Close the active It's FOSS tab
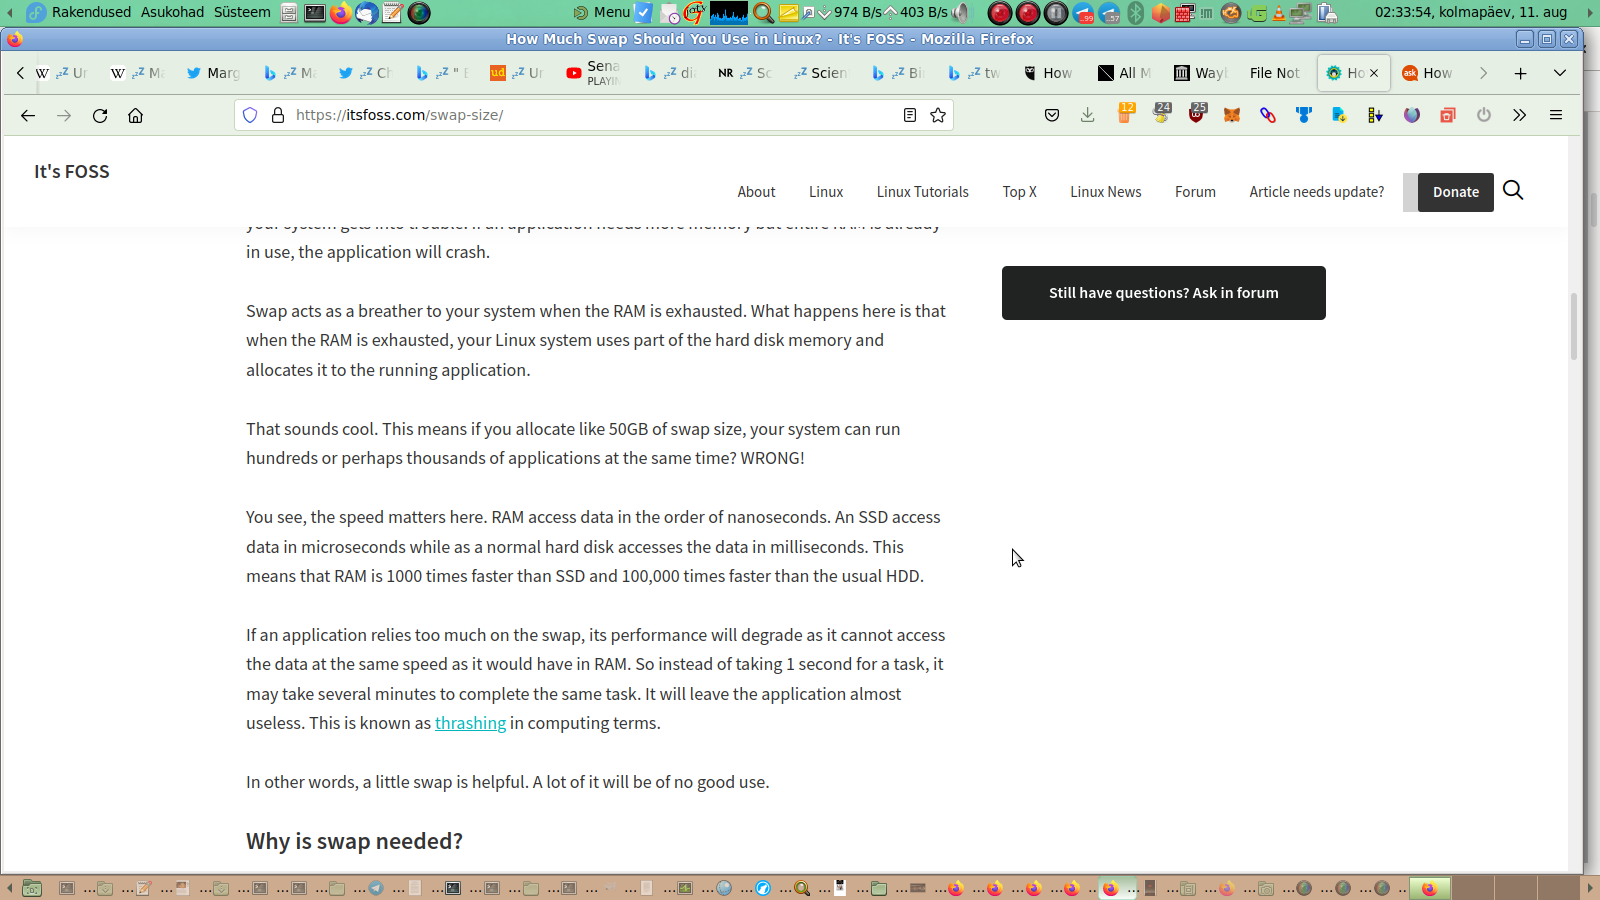The width and height of the screenshot is (1600, 900). (1374, 73)
